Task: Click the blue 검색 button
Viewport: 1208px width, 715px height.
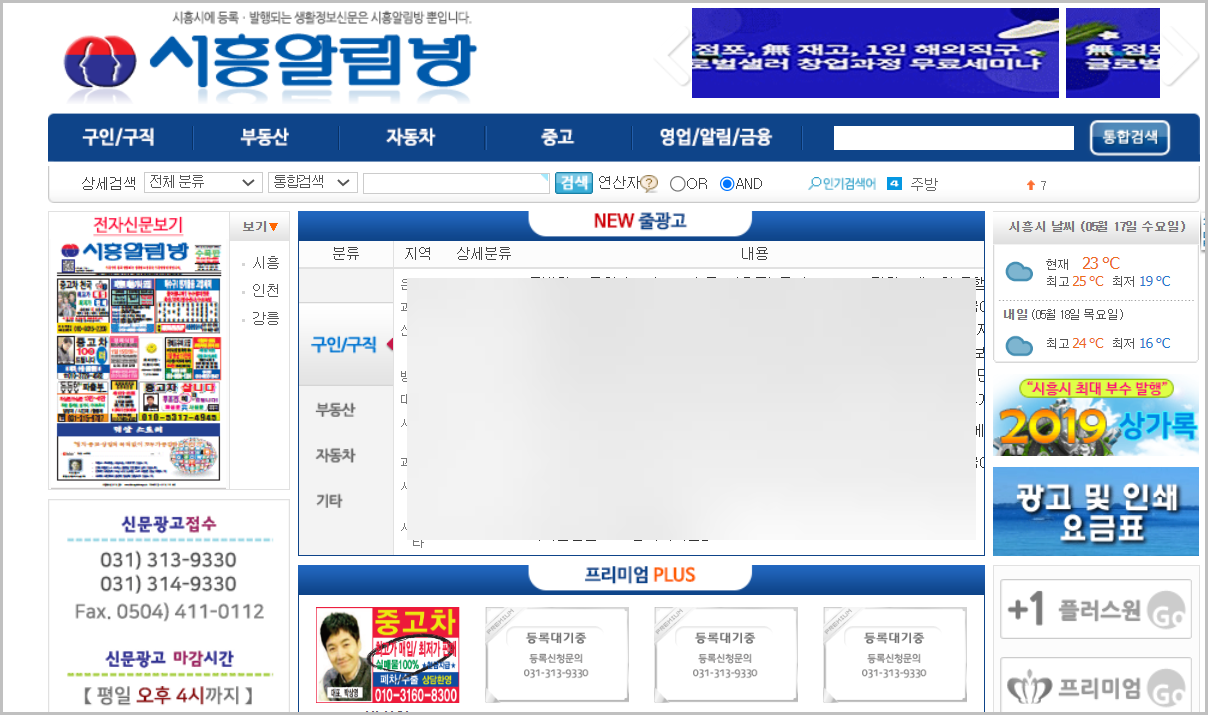Action: click(573, 183)
